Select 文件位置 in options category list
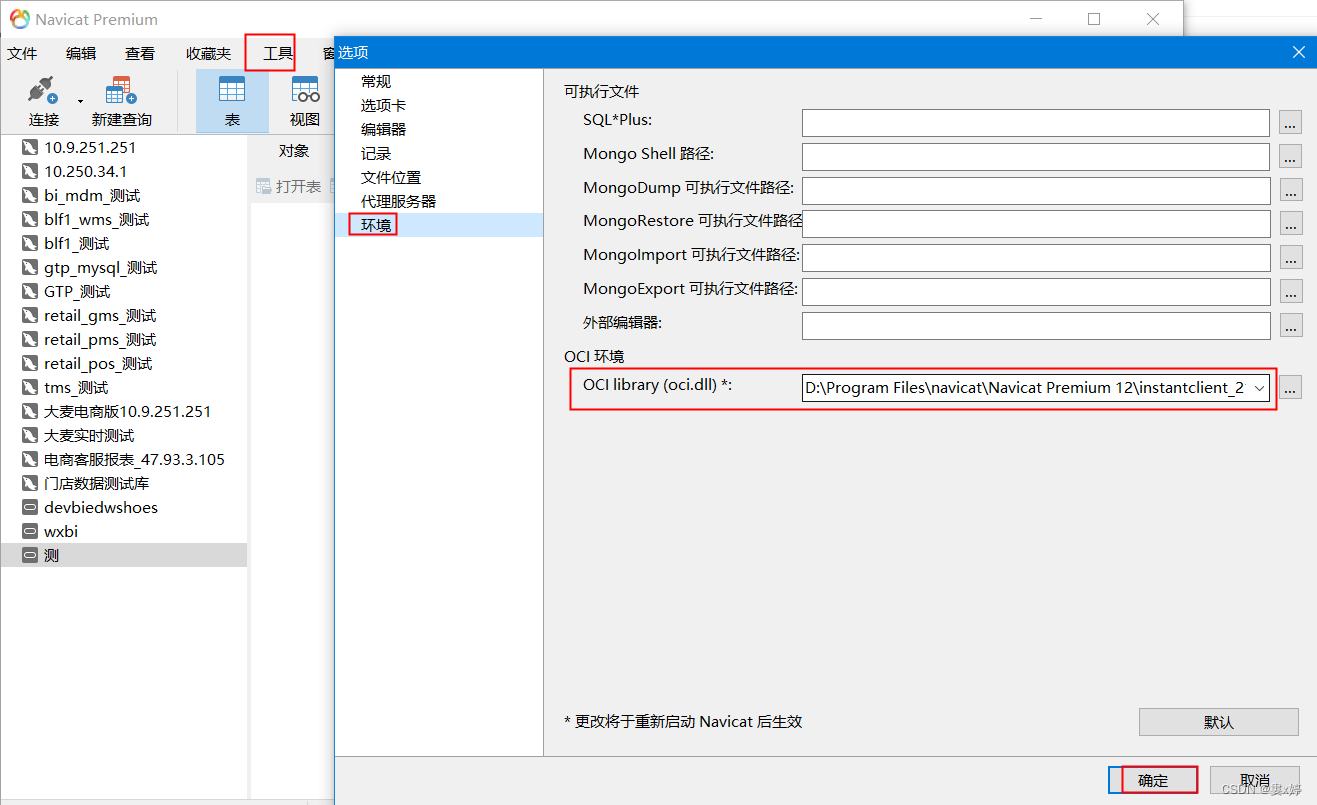This screenshot has height=805, width=1317. pyautogui.click(x=391, y=177)
